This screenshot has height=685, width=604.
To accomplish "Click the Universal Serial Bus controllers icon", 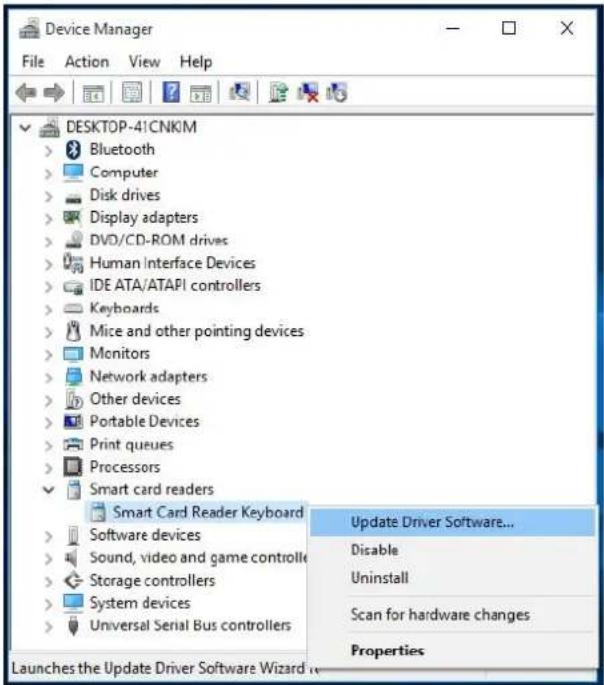I will tap(73, 626).
